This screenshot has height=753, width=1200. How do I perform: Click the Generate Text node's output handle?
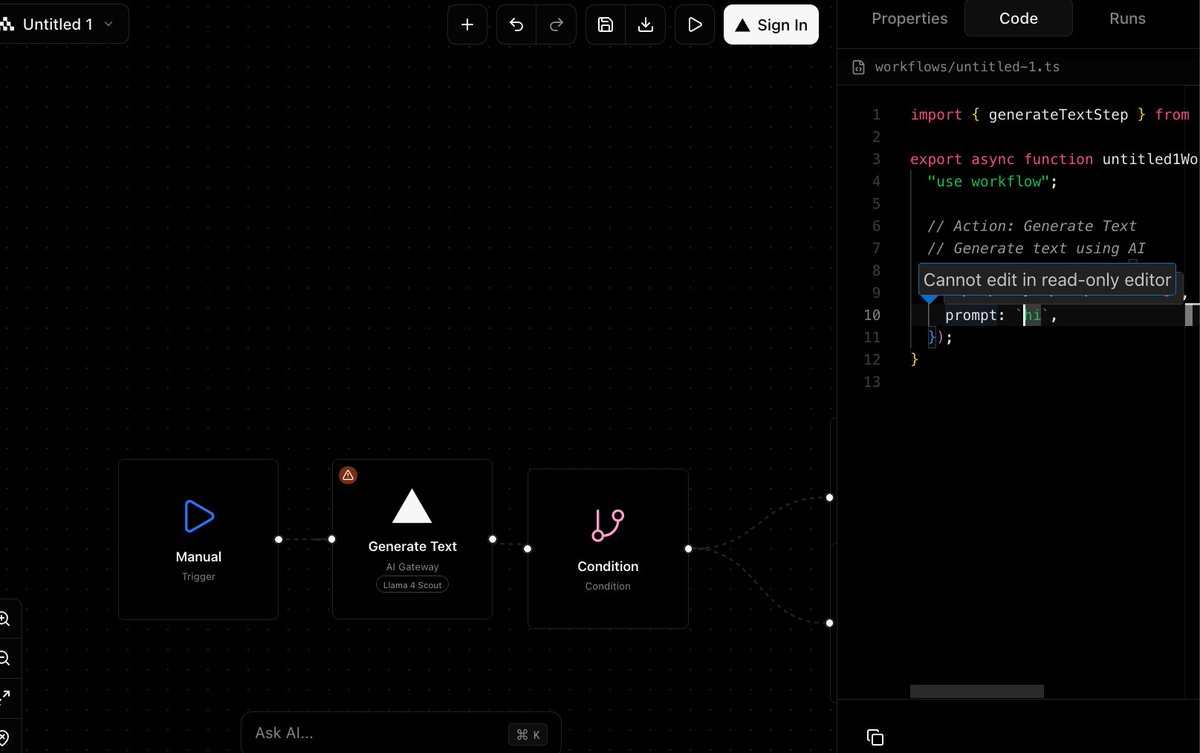(x=492, y=539)
